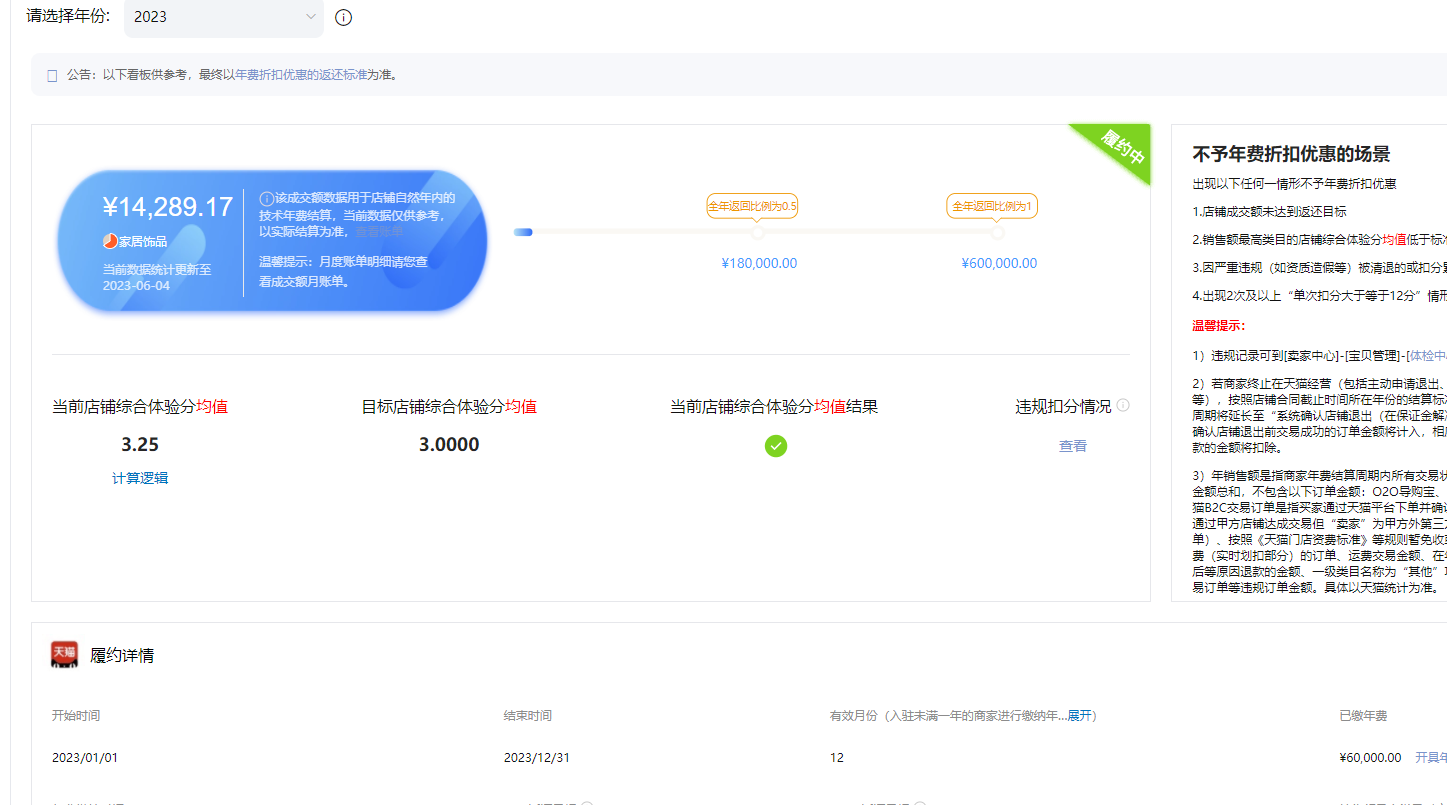This screenshot has width=1447, height=805.
Task: Click the ¥180,000.00 target amount text
Action: (759, 264)
